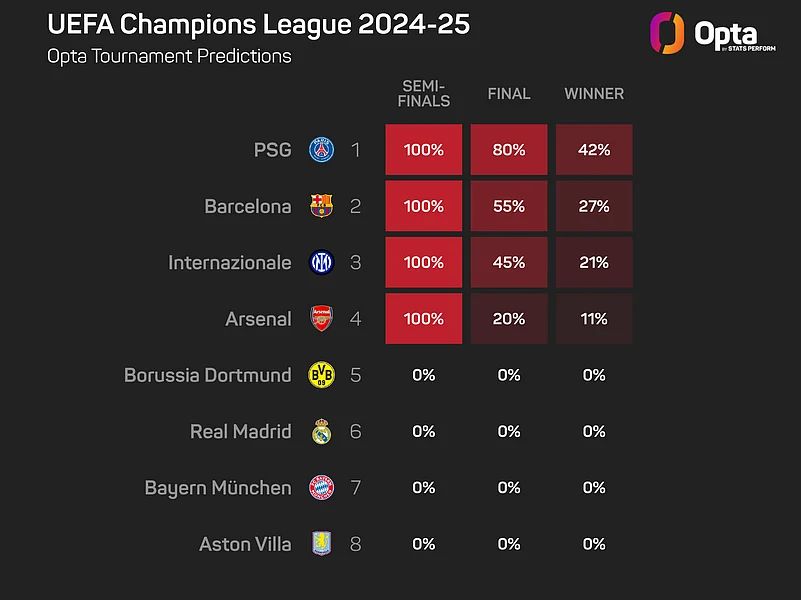801x600 pixels.
Task: Click the Barcelona club crest icon
Action: coord(321,206)
